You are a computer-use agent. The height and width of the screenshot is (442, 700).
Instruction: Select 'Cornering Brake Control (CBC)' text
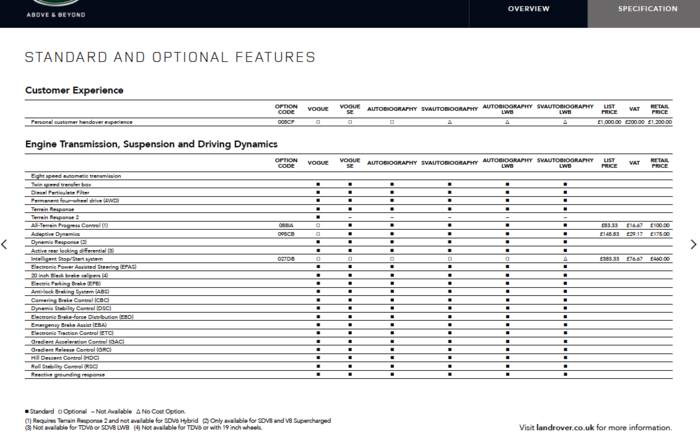click(x=70, y=300)
